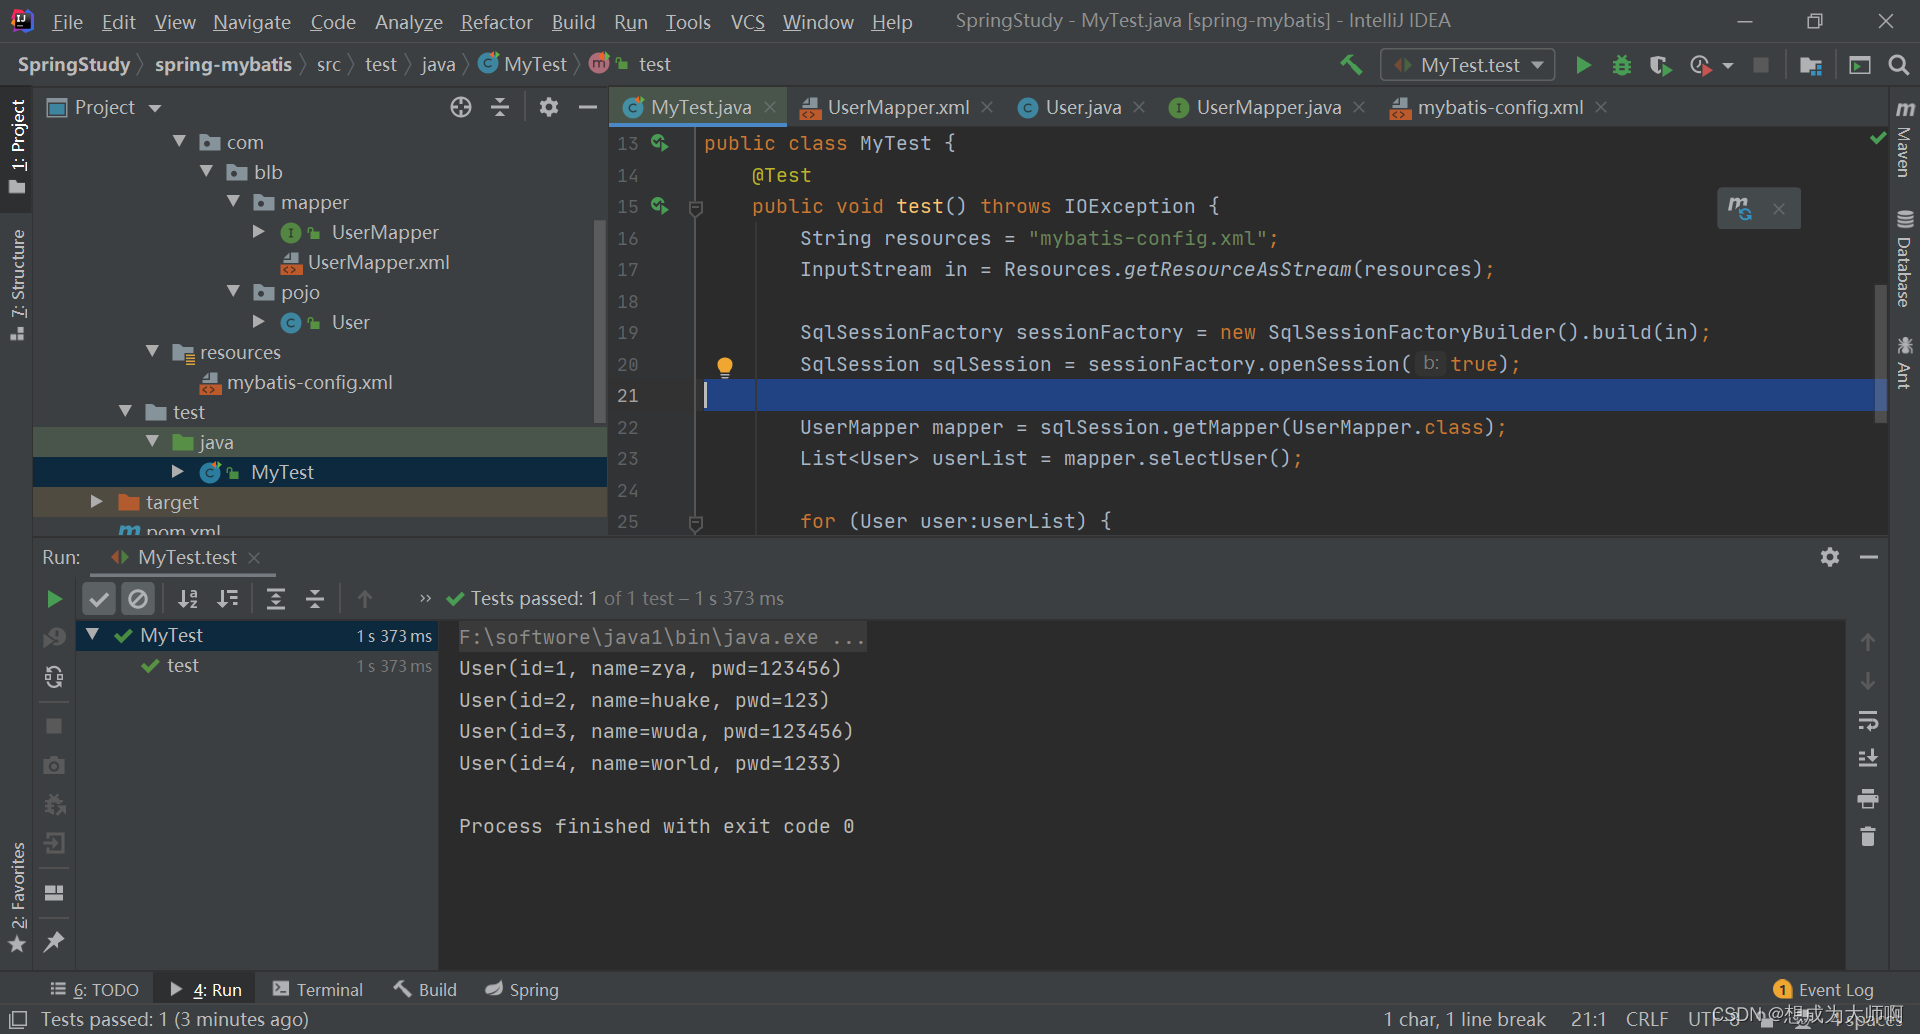The width and height of the screenshot is (1920, 1034).
Task: Collapse all in Project panel
Action: click(x=500, y=107)
